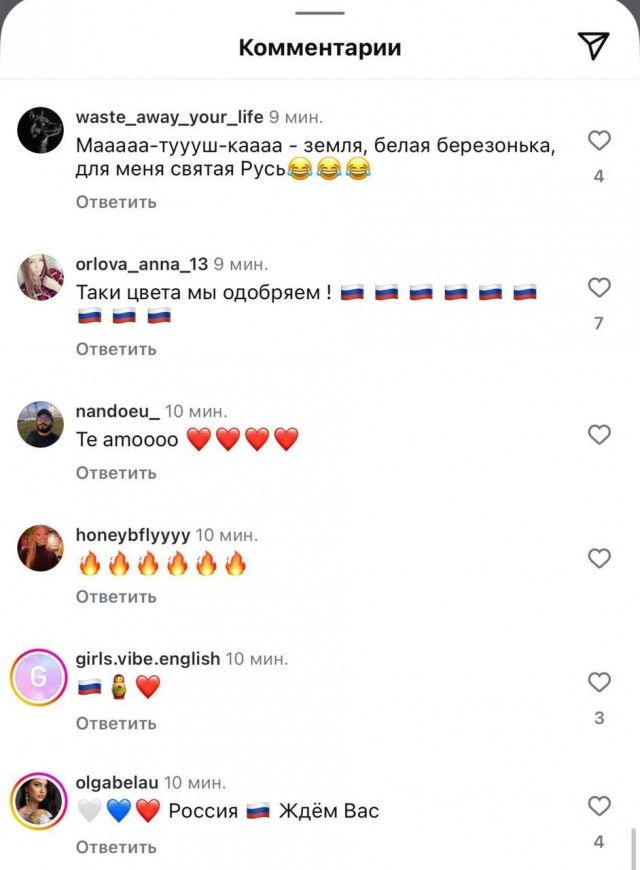Open username link olgabelau

tap(117, 782)
